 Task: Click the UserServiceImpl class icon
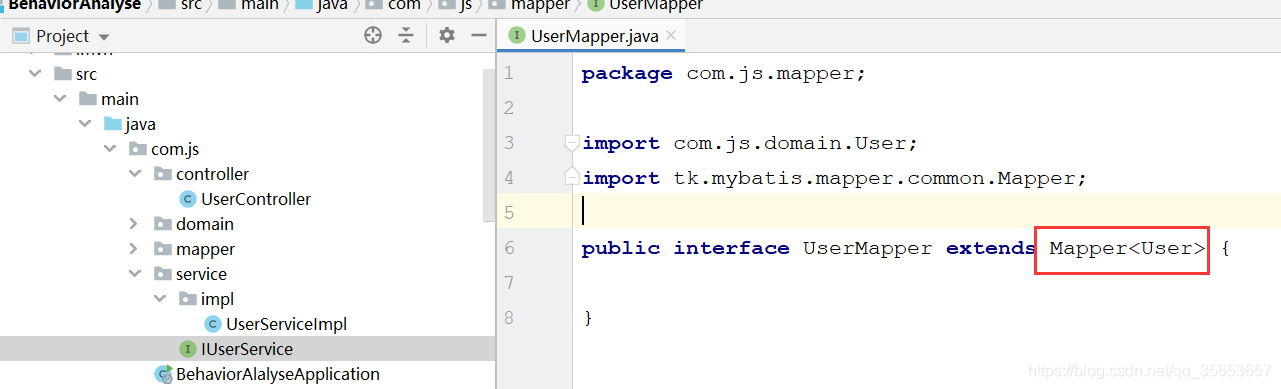point(212,324)
